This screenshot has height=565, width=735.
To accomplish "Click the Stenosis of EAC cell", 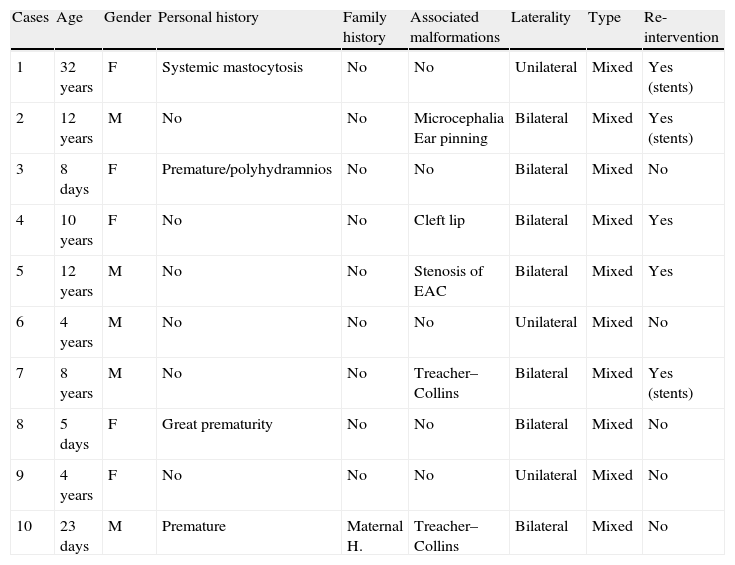I will tap(448, 281).
